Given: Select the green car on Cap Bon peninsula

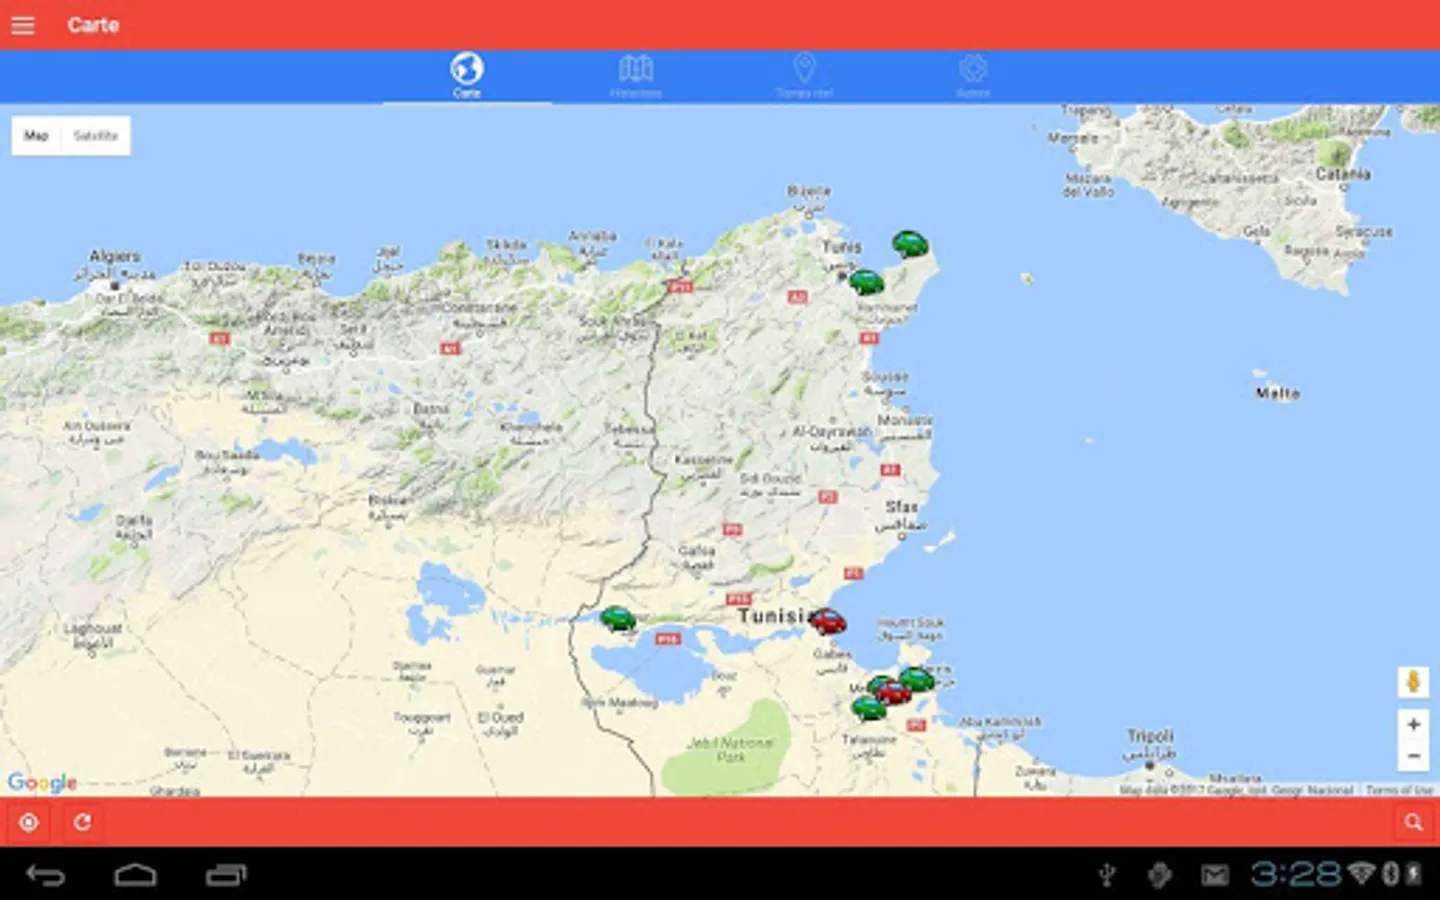Looking at the screenshot, I should [910, 243].
